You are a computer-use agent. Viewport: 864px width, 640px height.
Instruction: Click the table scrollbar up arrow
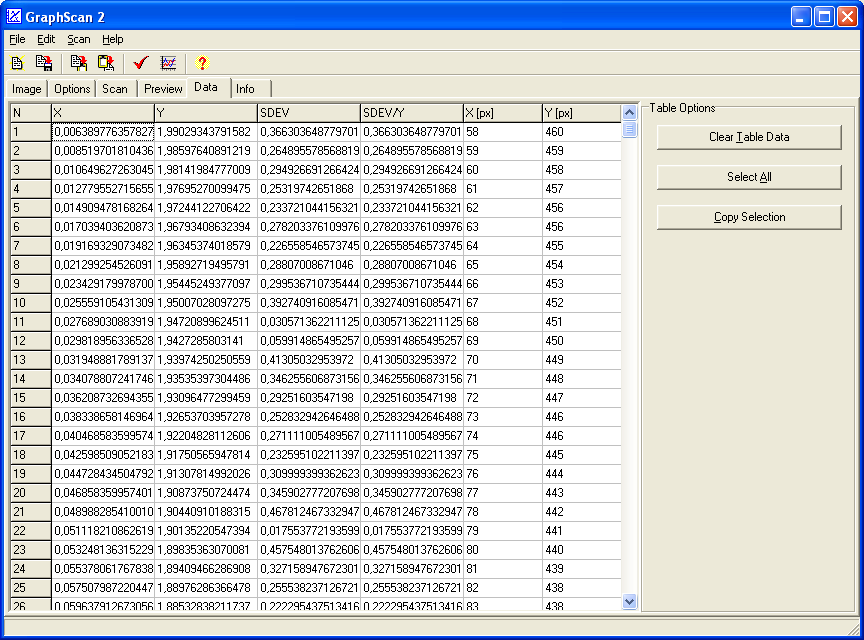point(629,112)
